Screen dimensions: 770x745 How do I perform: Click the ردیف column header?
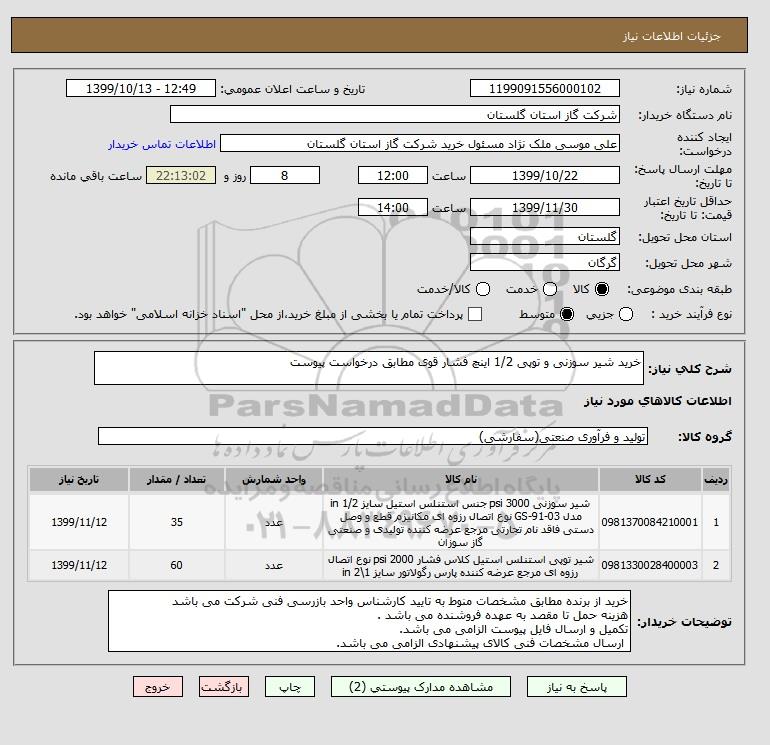[x=715, y=480]
